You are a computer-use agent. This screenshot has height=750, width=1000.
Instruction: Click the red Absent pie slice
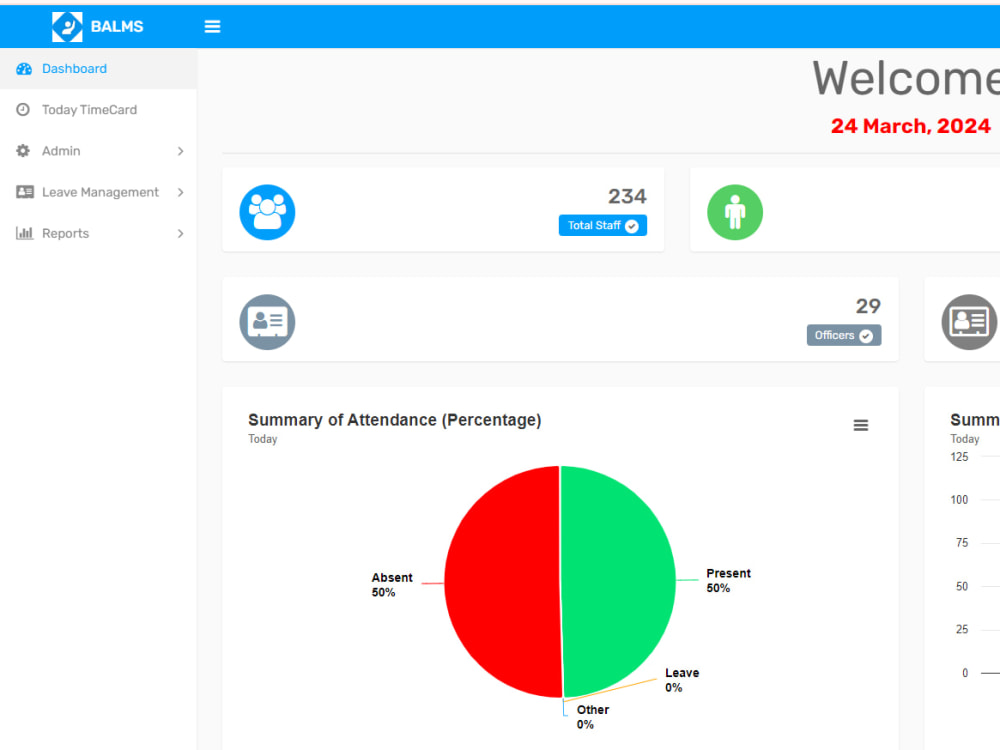point(501,582)
